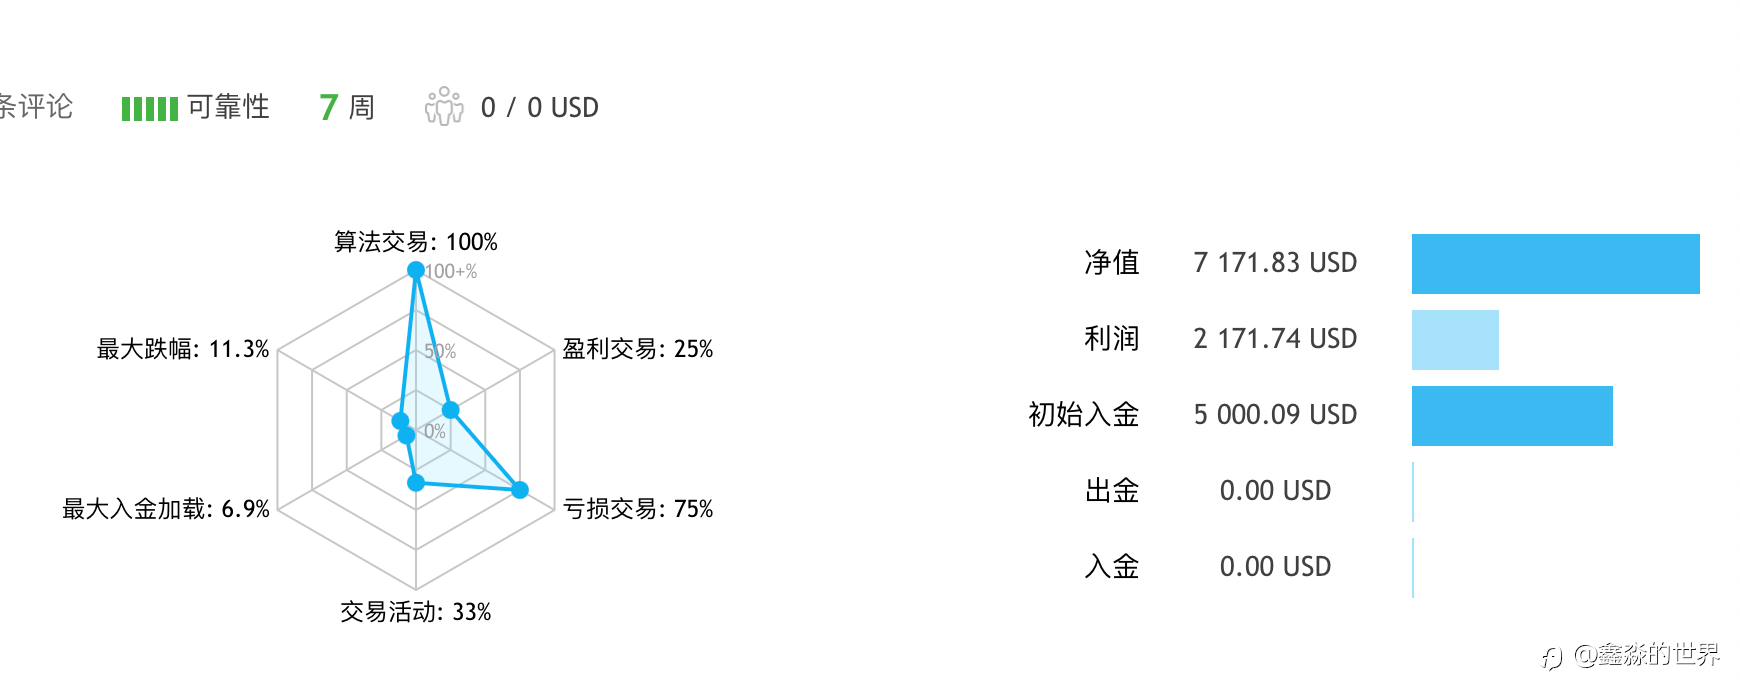Click the light blue 利润 bar
Image resolution: width=1740 pixels, height=700 pixels.
[x=1455, y=340]
